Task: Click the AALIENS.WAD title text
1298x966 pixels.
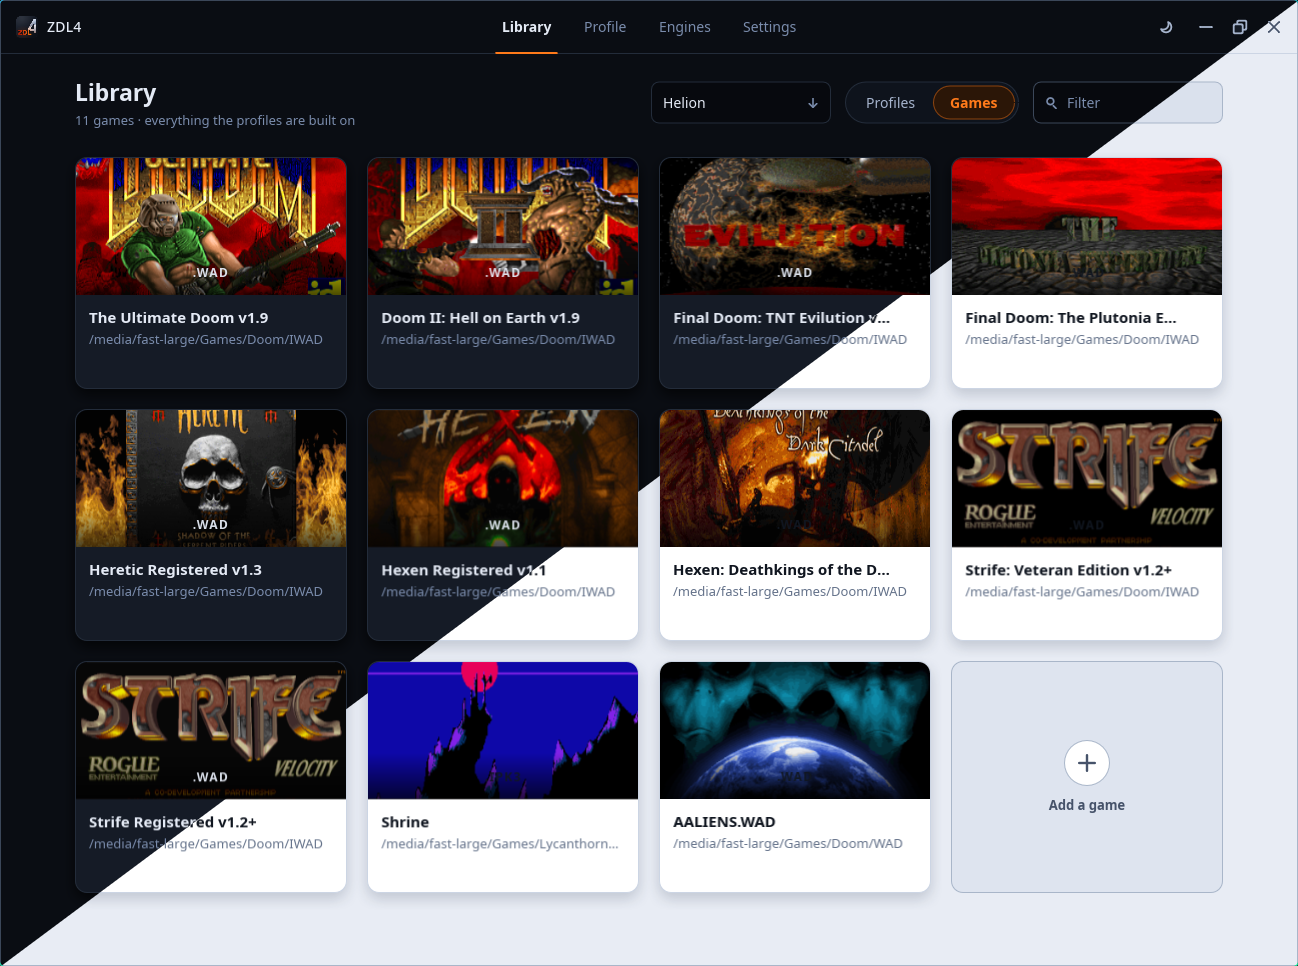Action: [x=724, y=822]
